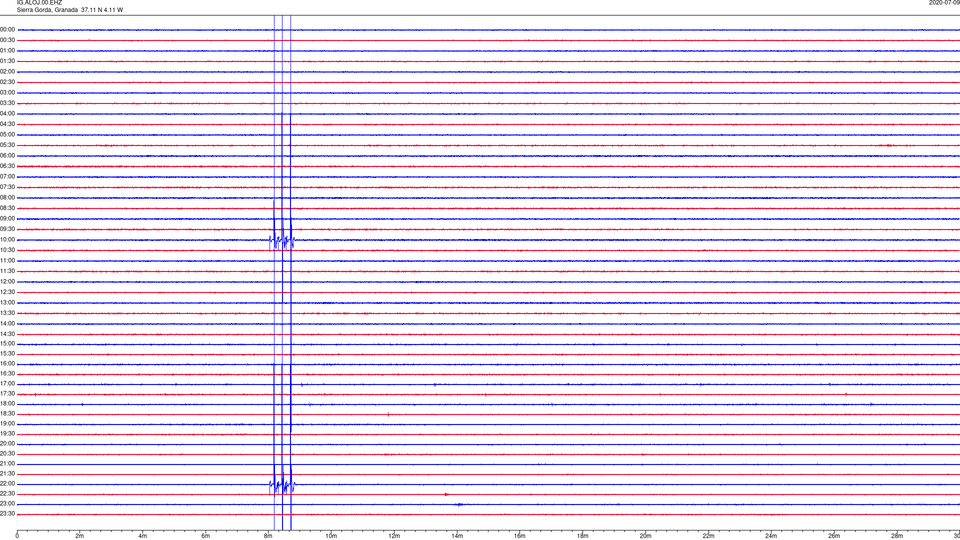Screen dimensions: 960x540
Task: Click the 18m tick label on time axis
Action: [x=582, y=536]
